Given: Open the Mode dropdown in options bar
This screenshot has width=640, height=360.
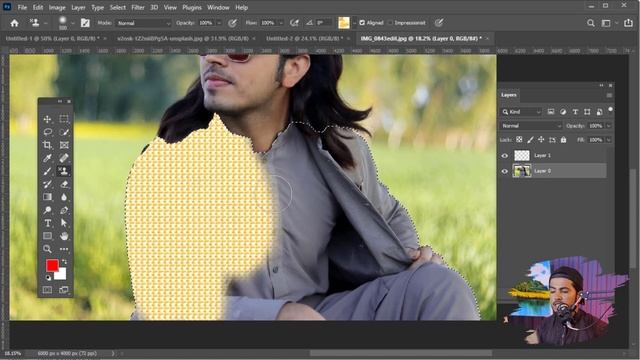Looking at the screenshot, I should point(144,23).
